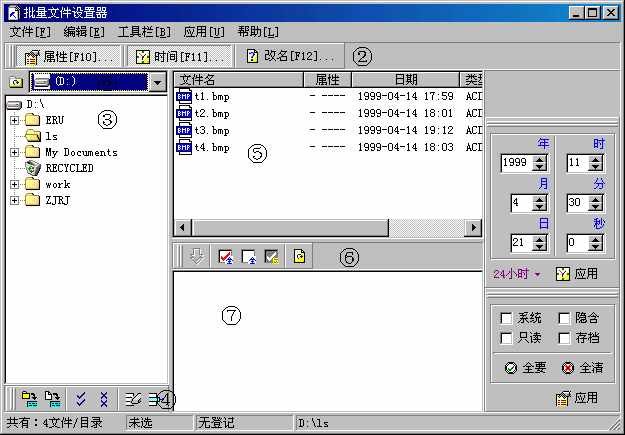Screen dimensions: 625x435
Task: Toggle the 只读 (read-only) checkbox
Action: tap(506, 338)
